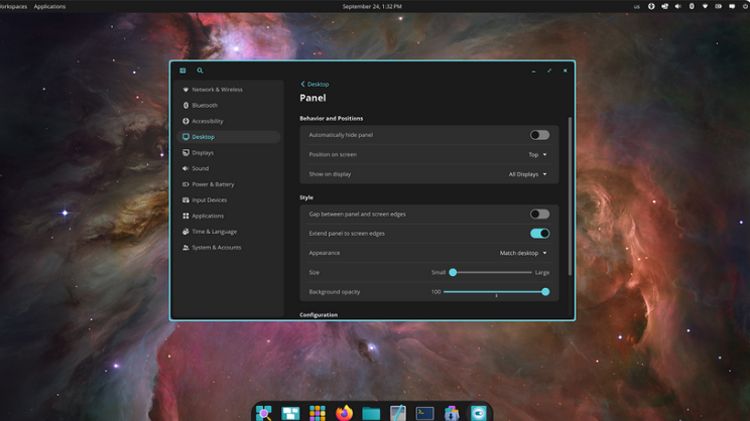Image resolution: width=750 pixels, height=421 pixels.
Task: Launch Firefox from the dock
Action: click(x=344, y=412)
